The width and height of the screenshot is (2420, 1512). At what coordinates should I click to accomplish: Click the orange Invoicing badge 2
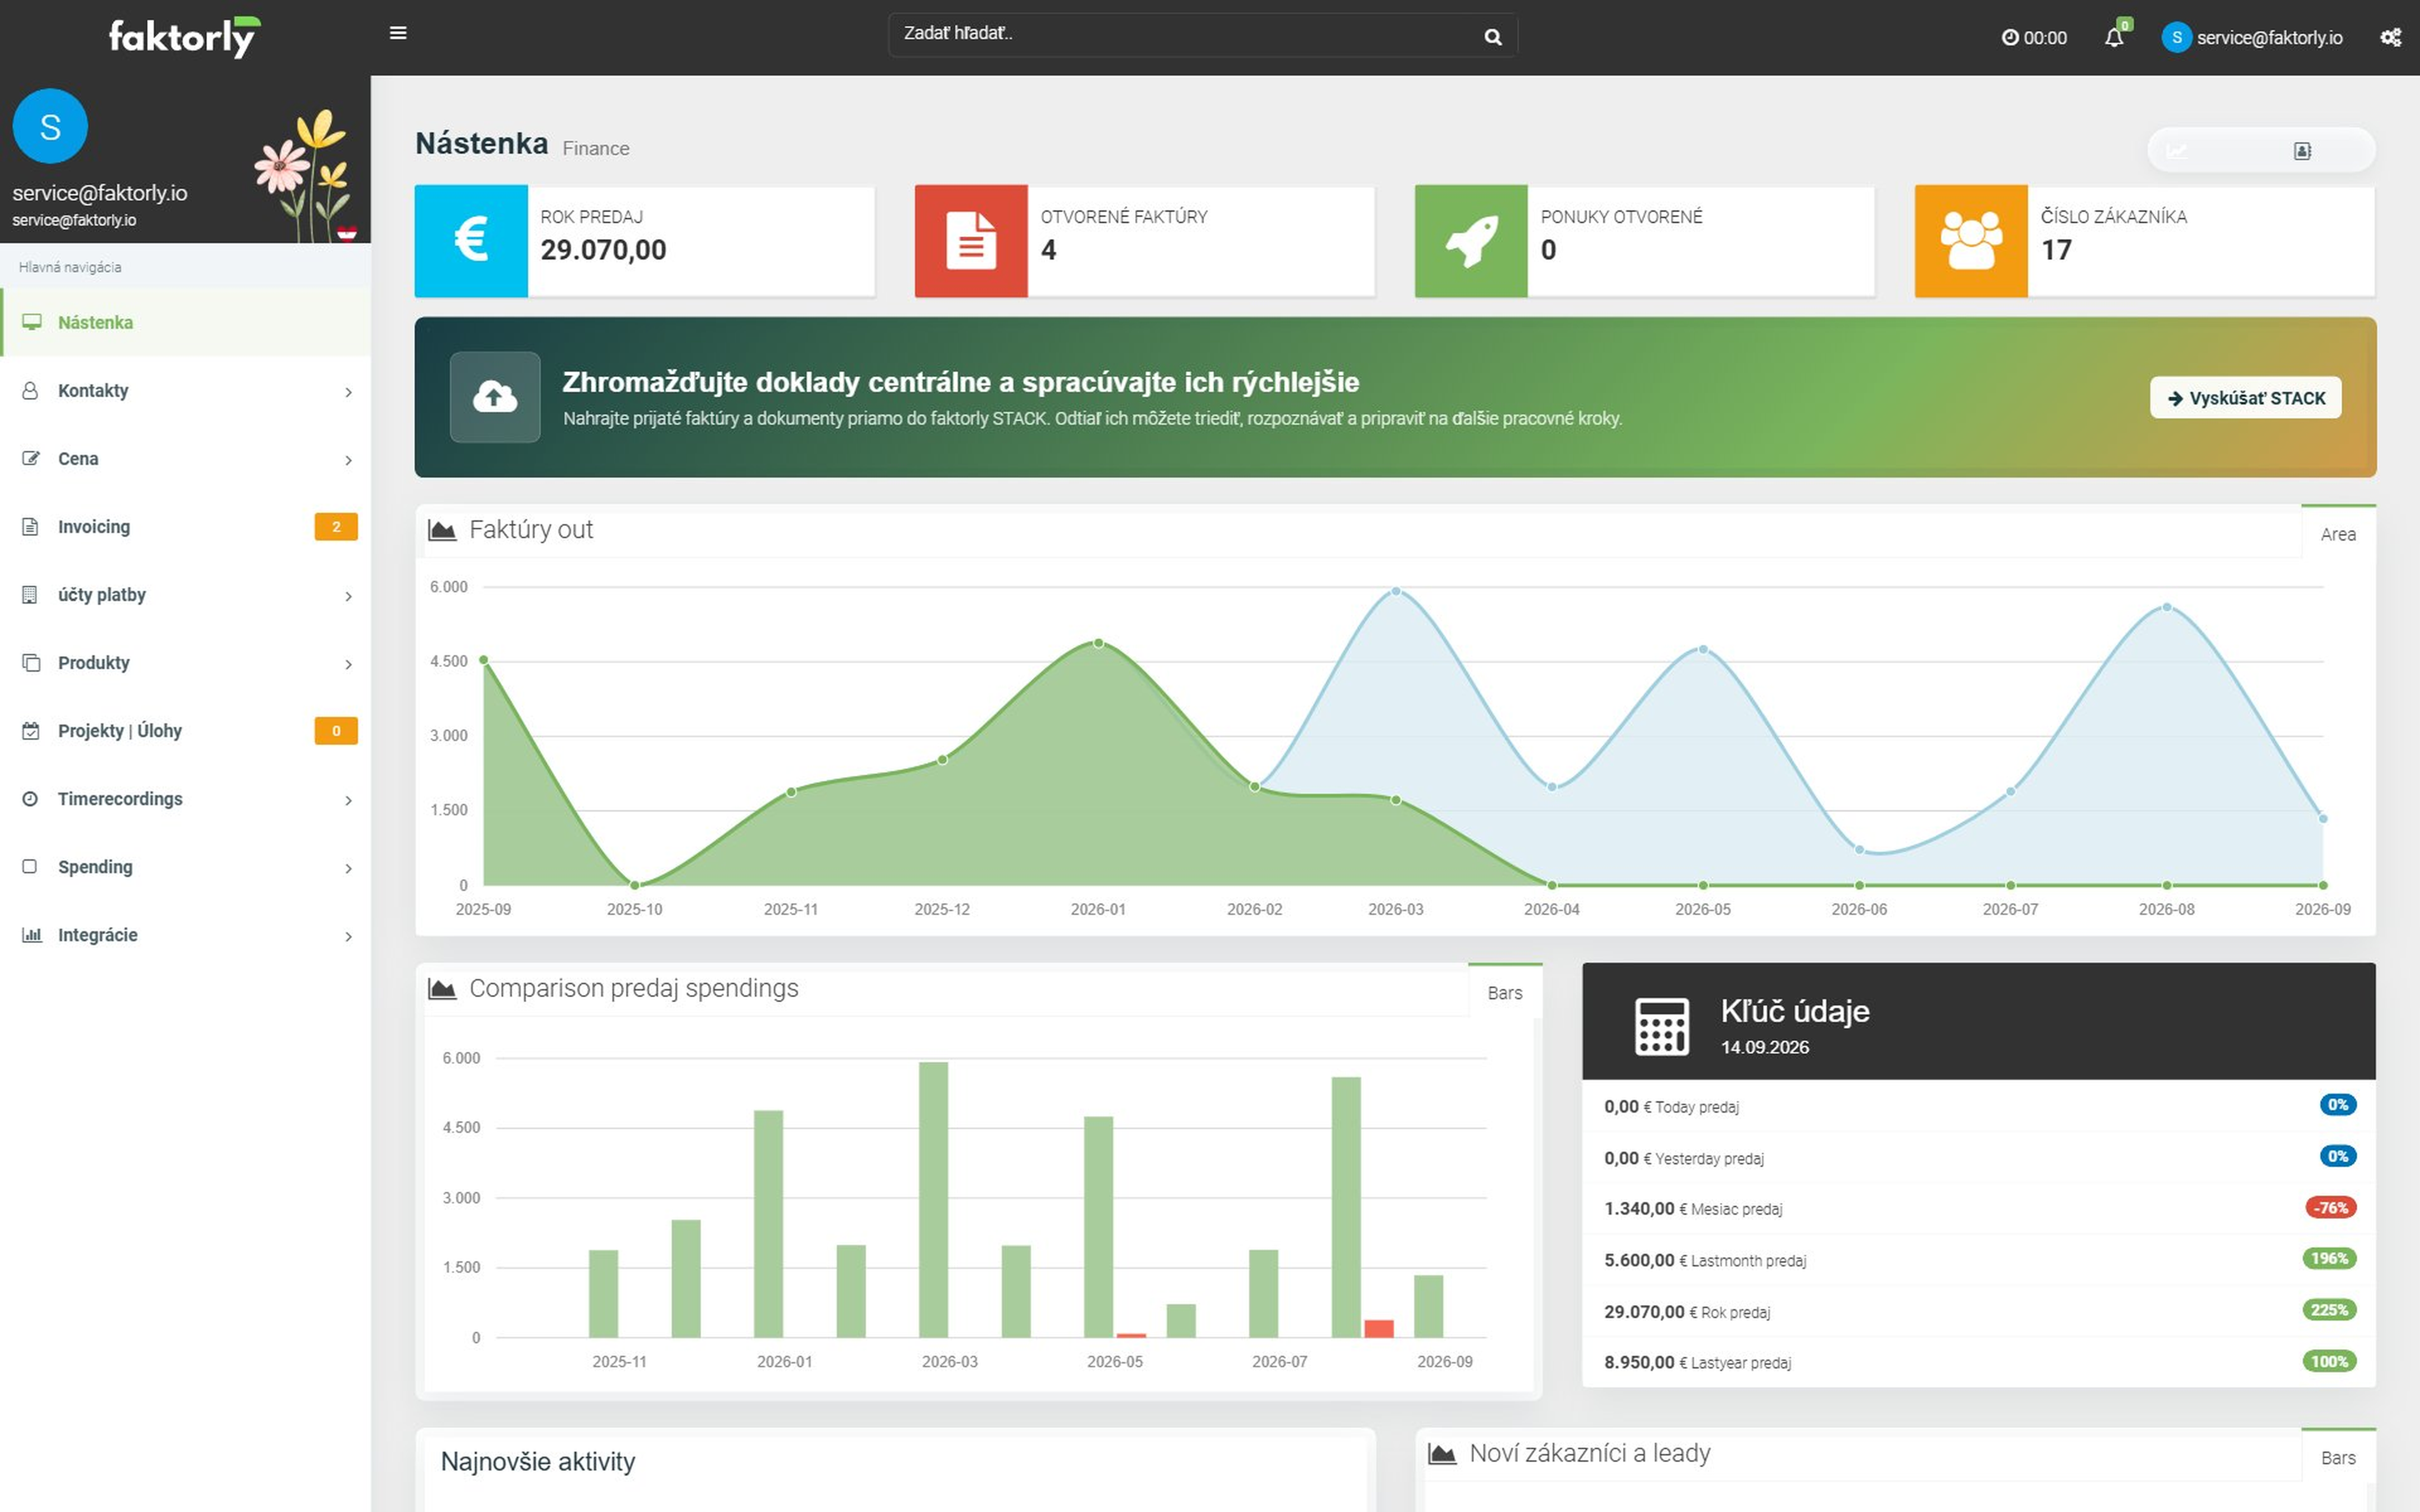[336, 527]
